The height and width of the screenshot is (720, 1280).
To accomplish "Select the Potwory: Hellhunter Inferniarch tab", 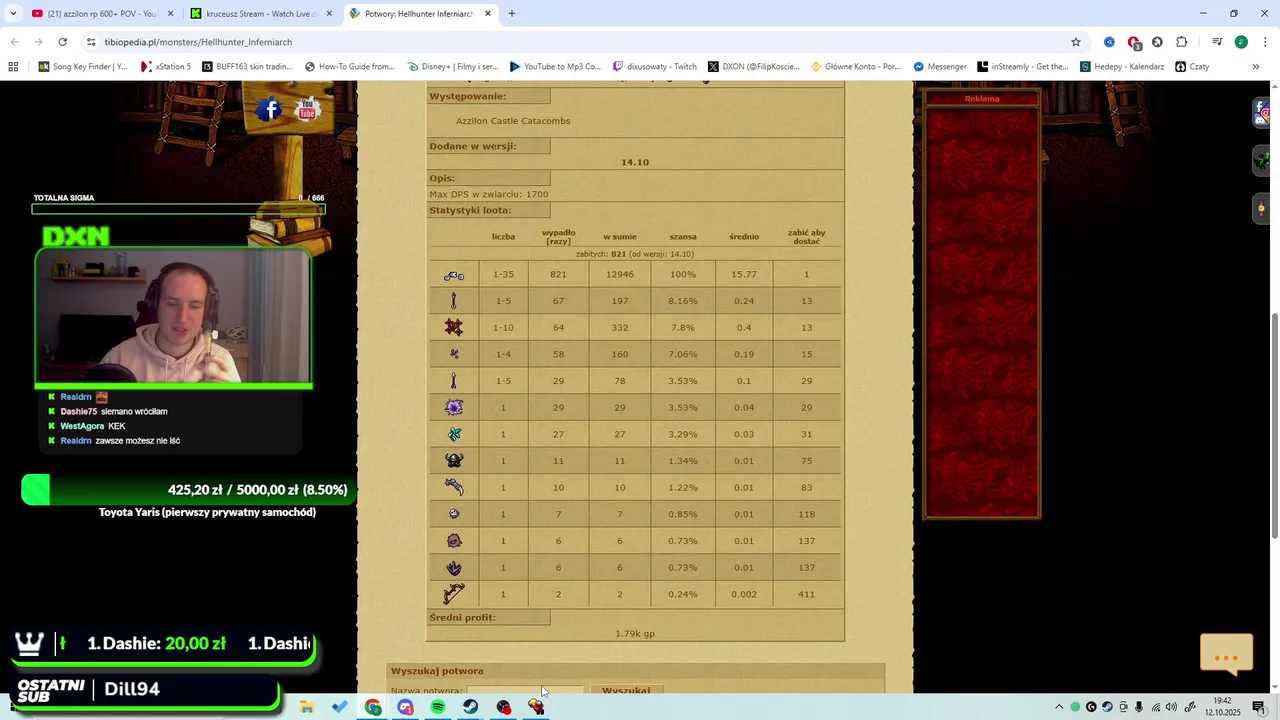I will [x=420, y=14].
